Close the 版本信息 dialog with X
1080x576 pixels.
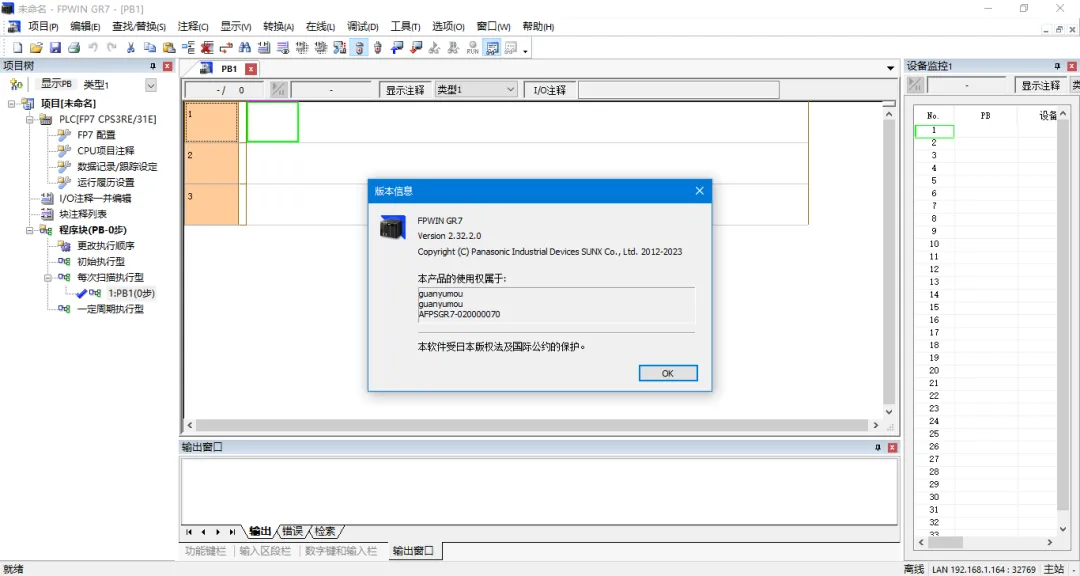pyautogui.click(x=700, y=191)
